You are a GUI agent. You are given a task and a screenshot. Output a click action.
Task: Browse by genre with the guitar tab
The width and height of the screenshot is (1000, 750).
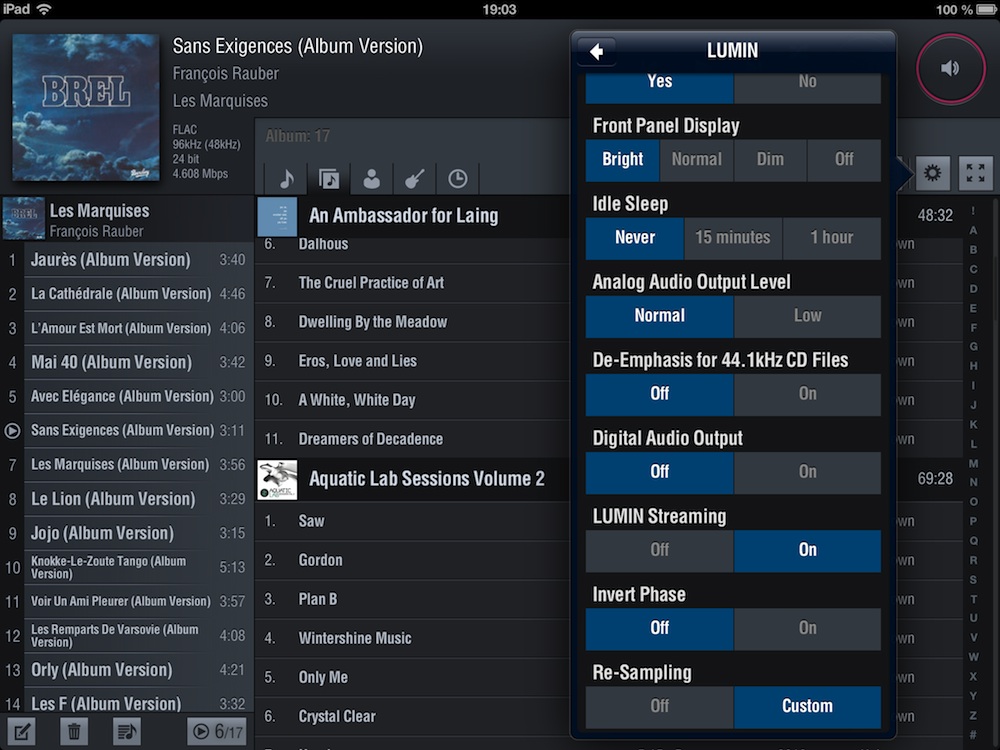pos(415,179)
